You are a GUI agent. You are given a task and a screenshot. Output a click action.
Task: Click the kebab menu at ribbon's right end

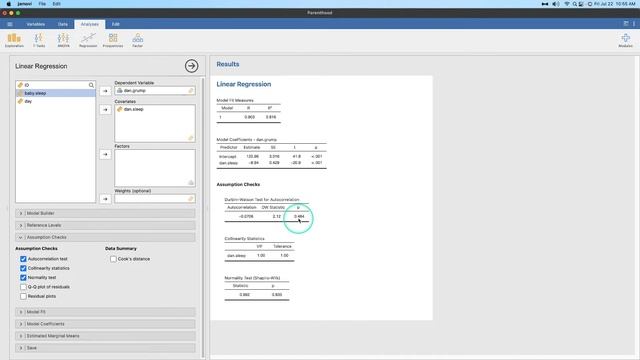click(634, 24)
